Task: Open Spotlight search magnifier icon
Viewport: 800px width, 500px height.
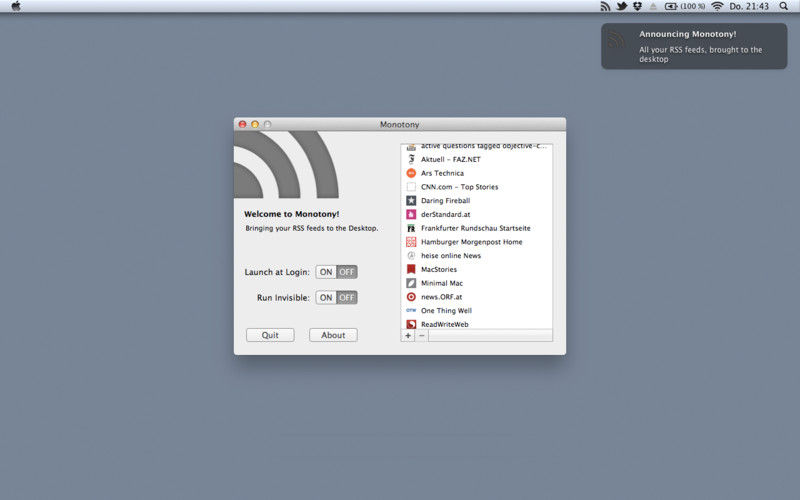Action: 784,6
